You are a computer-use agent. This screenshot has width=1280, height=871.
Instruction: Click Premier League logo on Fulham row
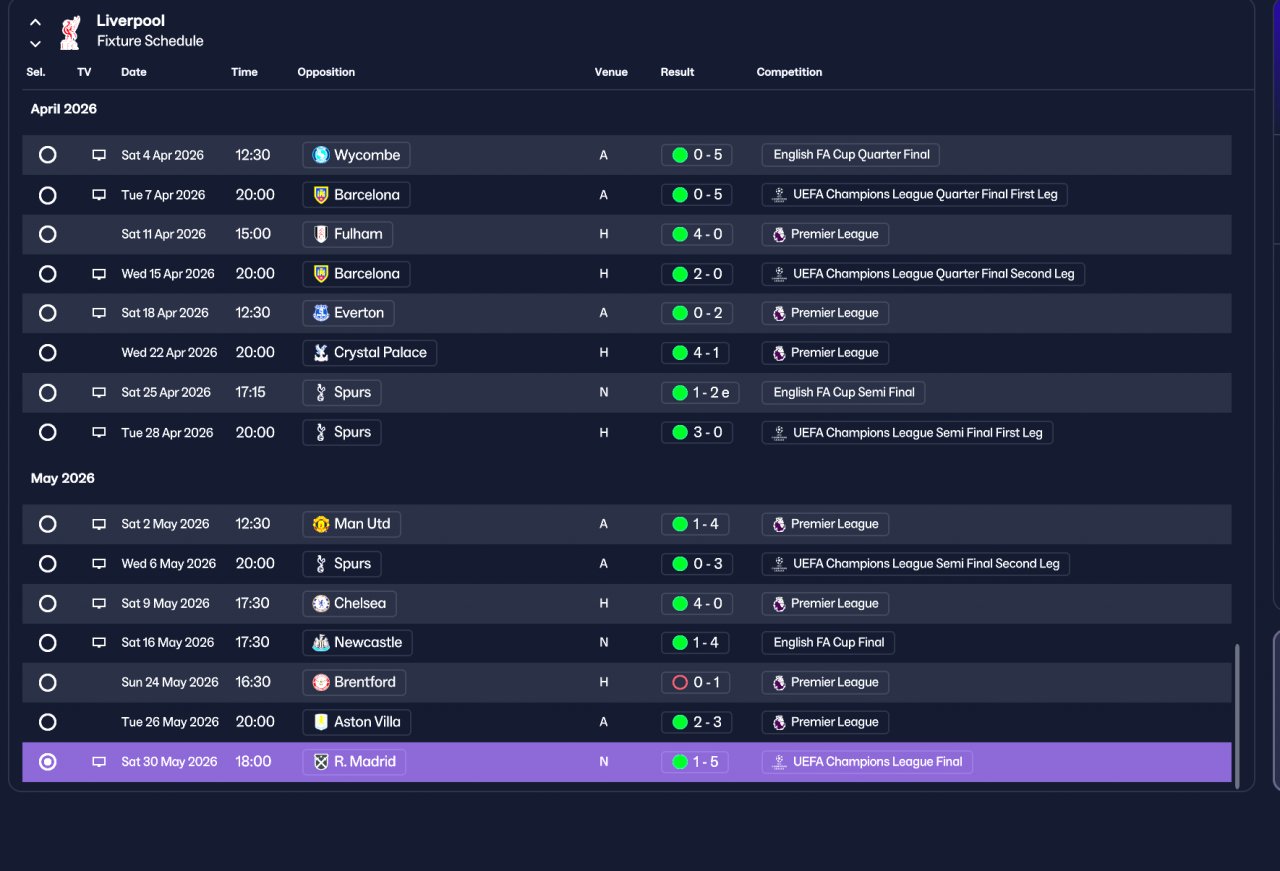point(779,234)
